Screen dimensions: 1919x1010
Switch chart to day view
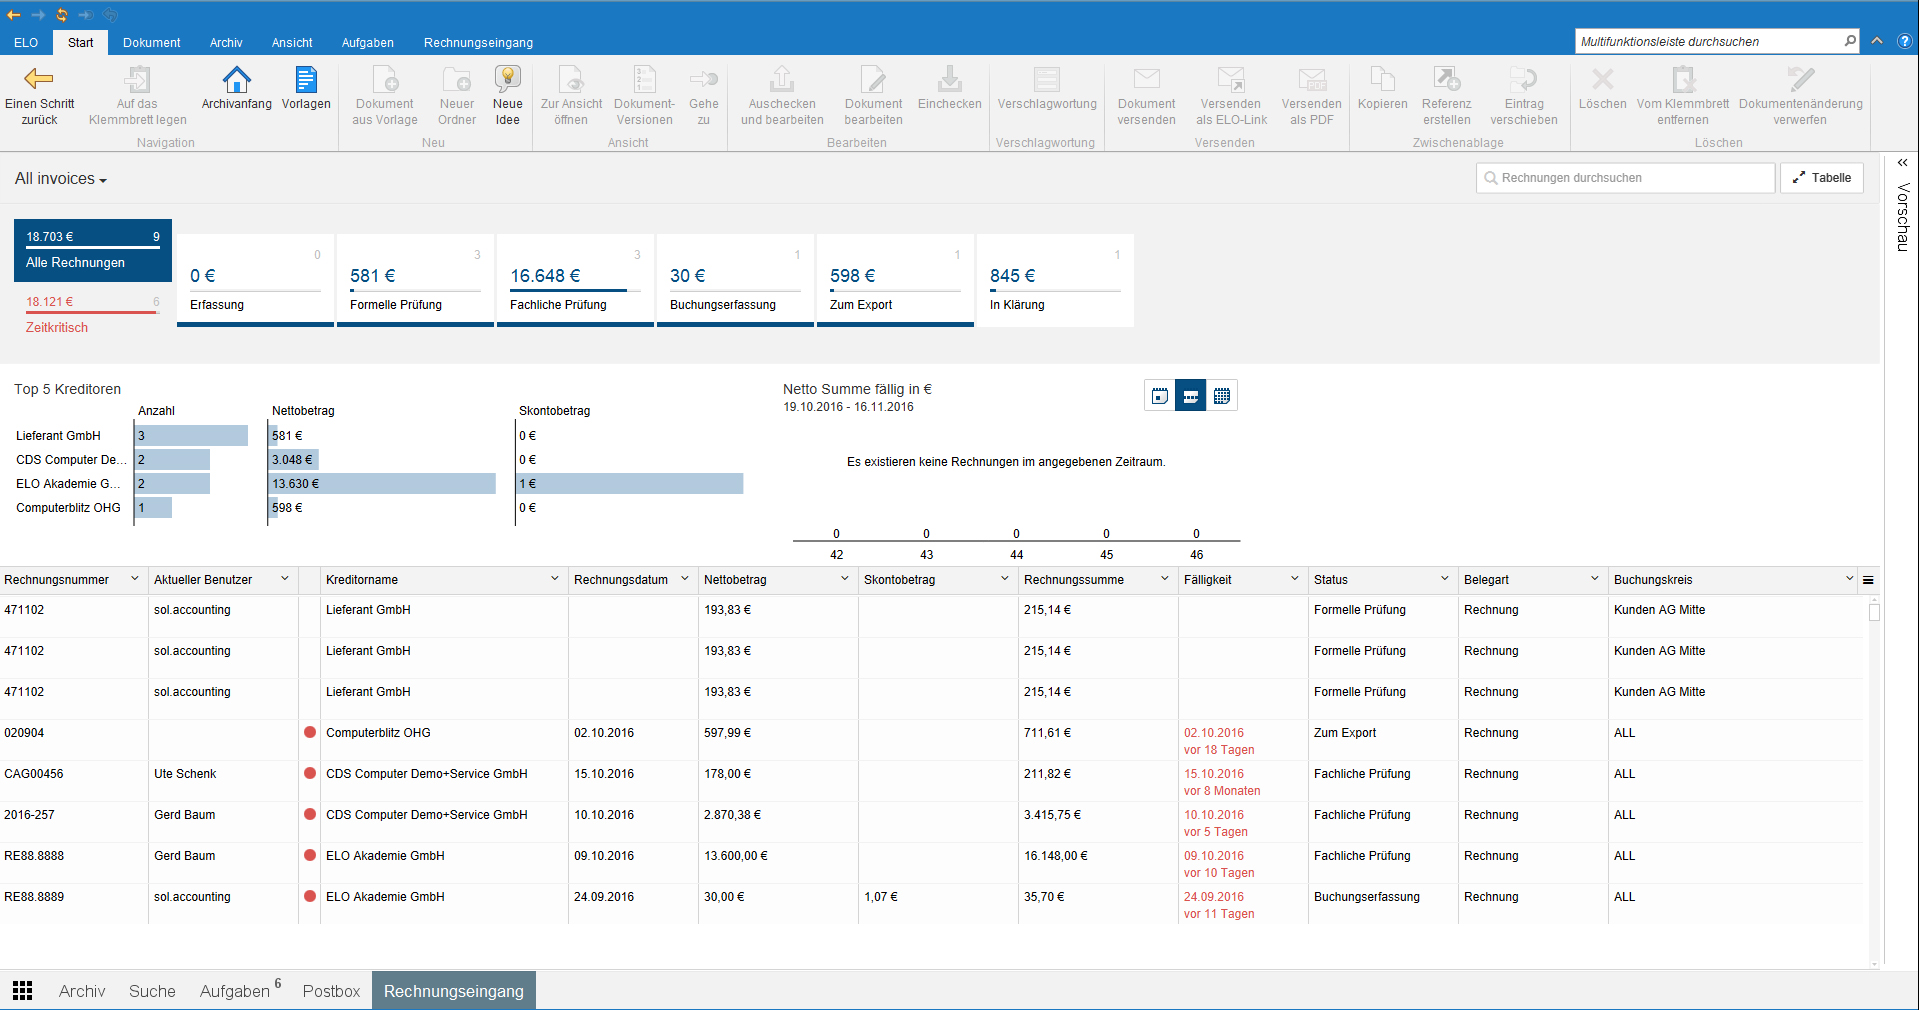tap(1160, 396)
